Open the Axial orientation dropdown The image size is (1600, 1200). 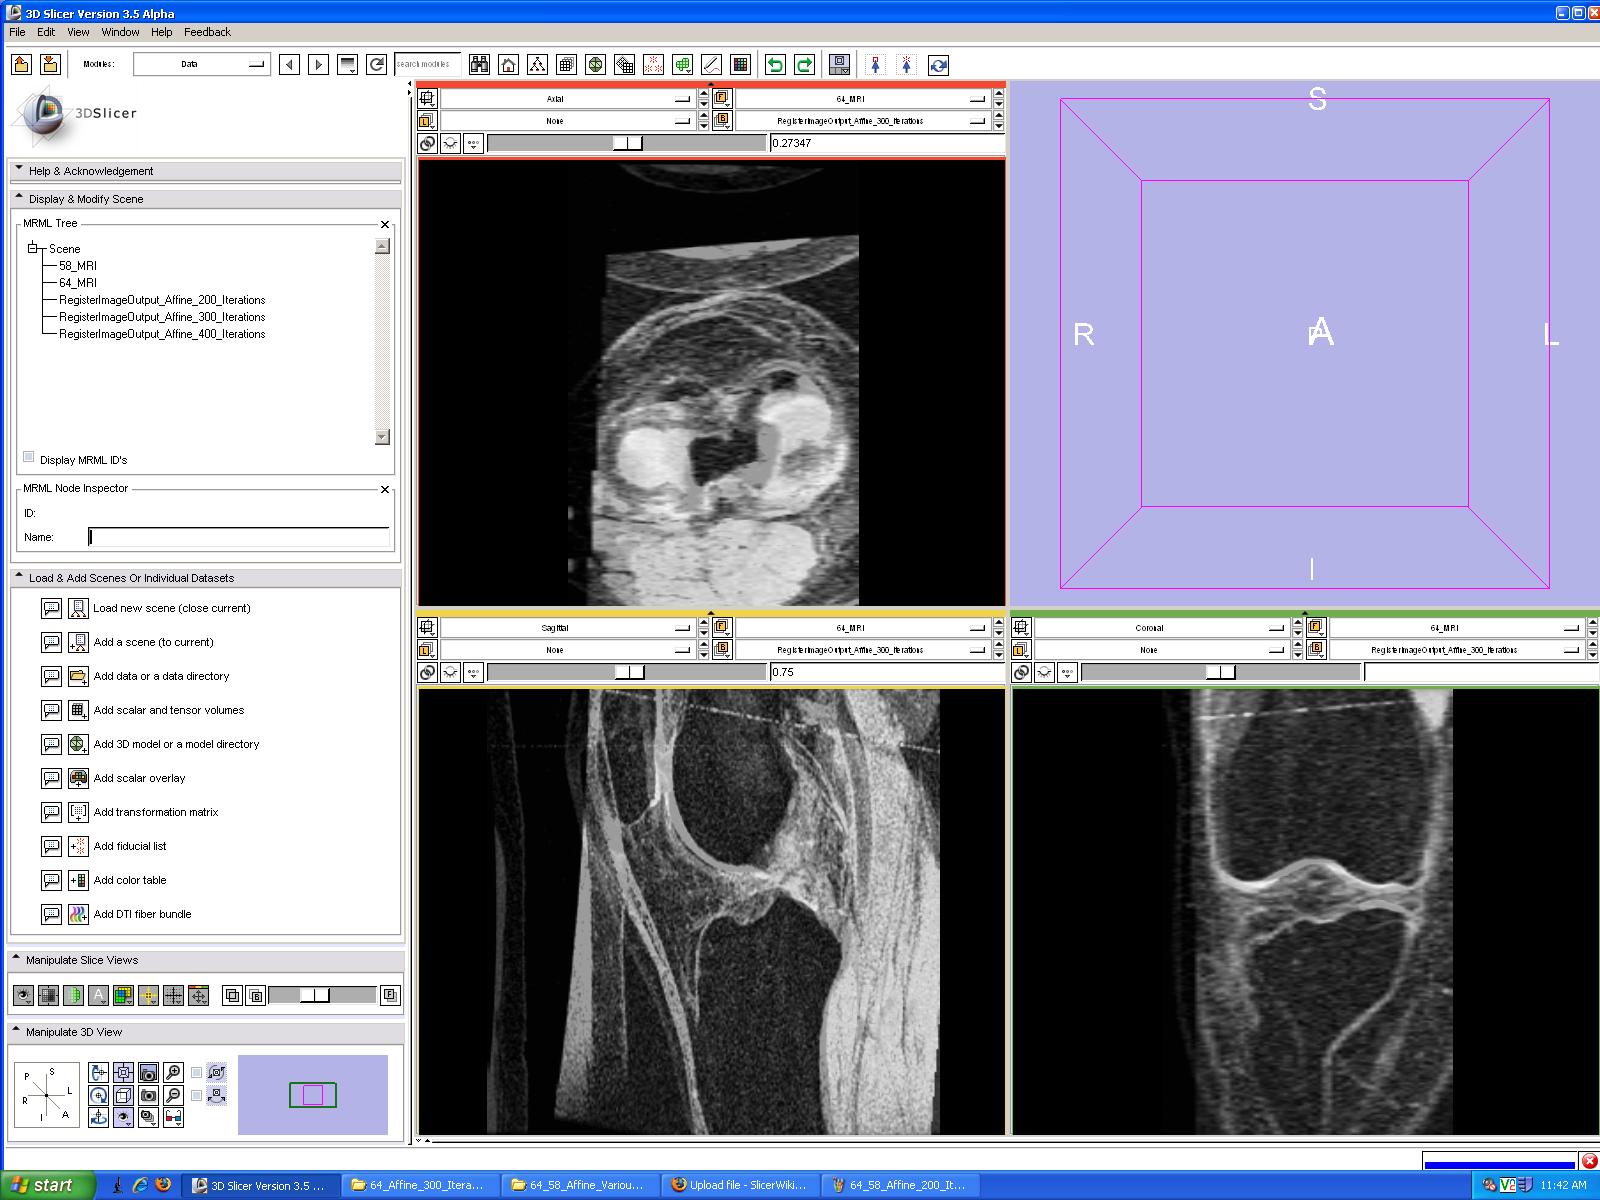click(566, 99)
